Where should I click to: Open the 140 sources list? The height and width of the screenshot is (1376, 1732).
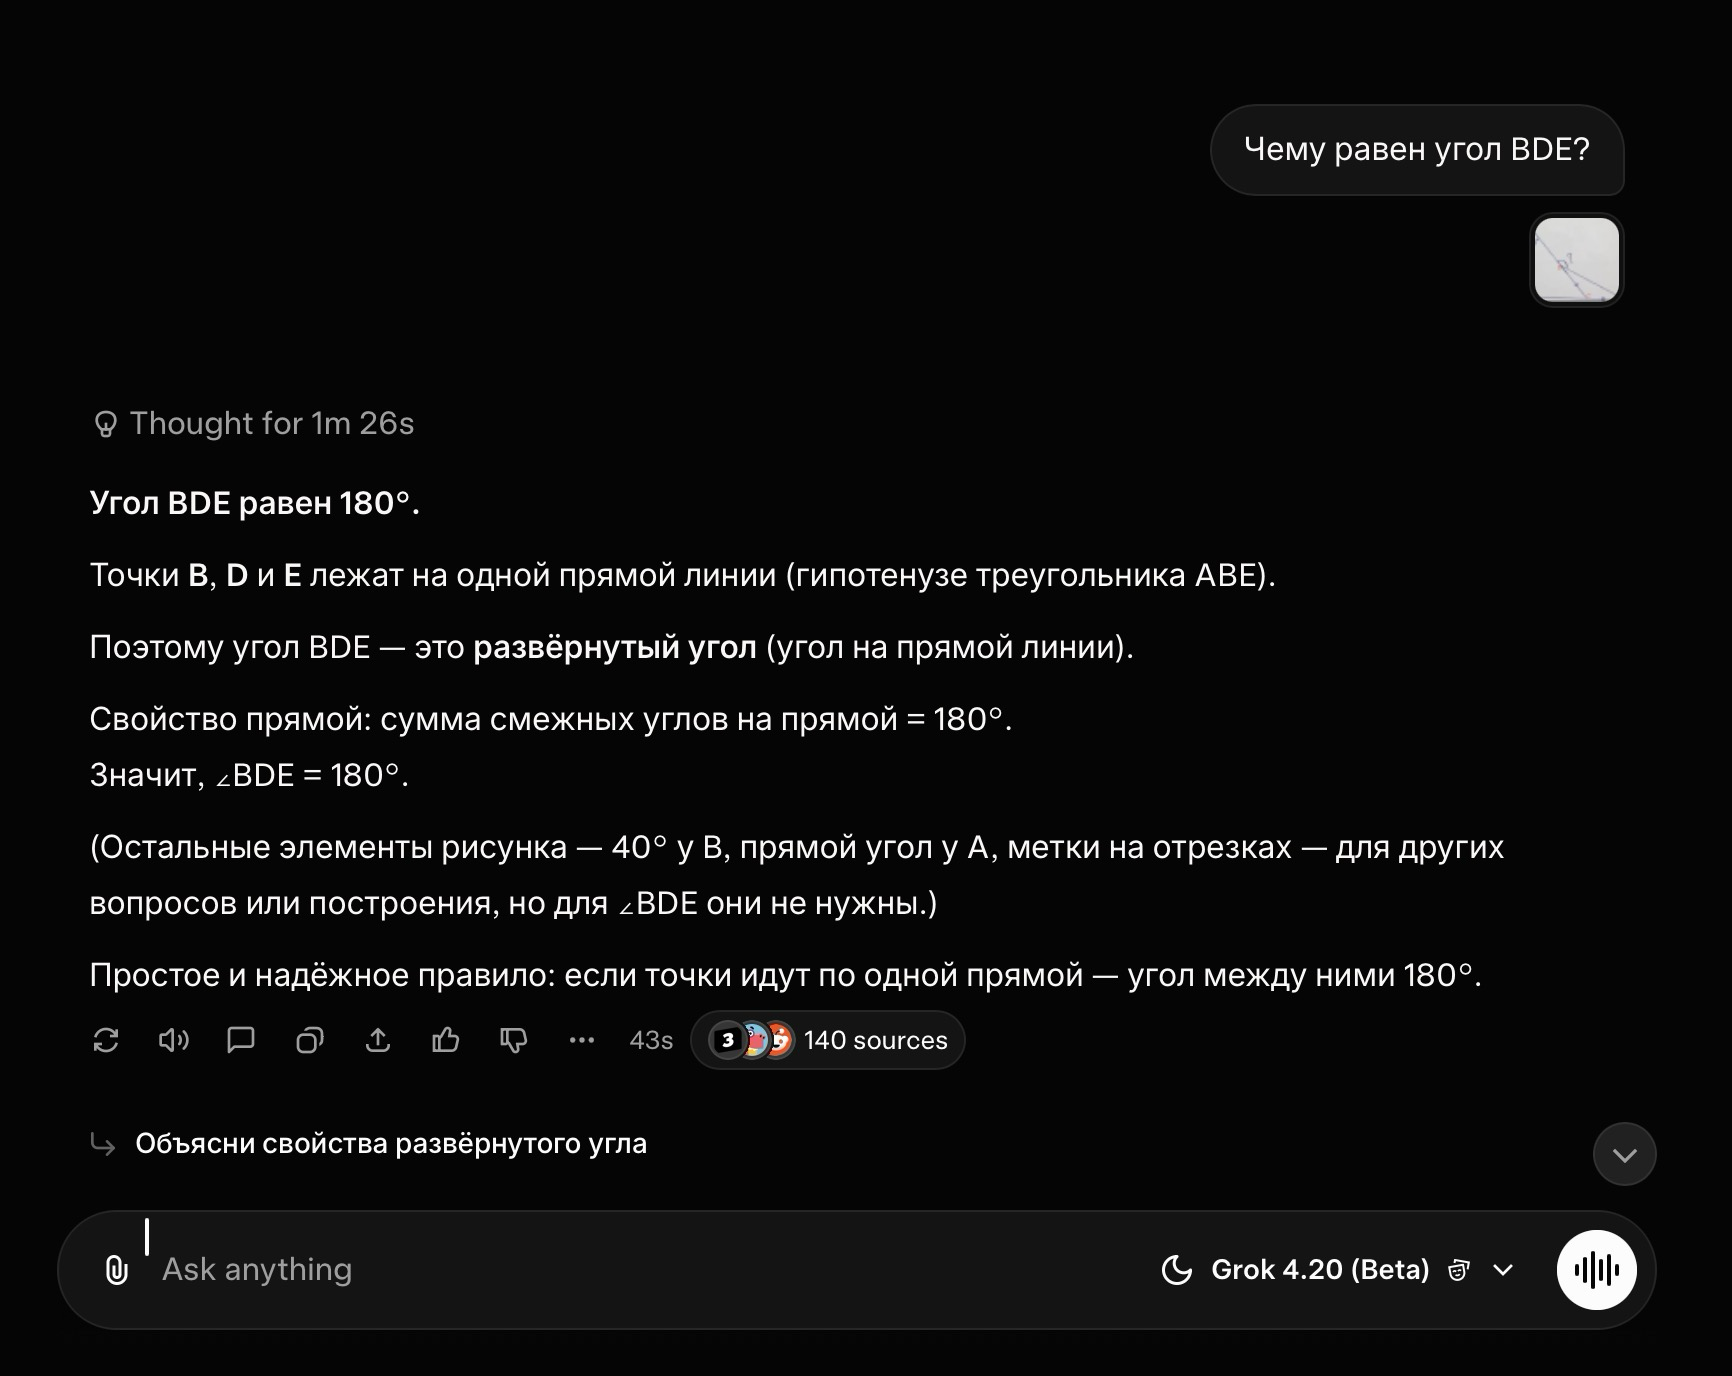click(828, 1041)
